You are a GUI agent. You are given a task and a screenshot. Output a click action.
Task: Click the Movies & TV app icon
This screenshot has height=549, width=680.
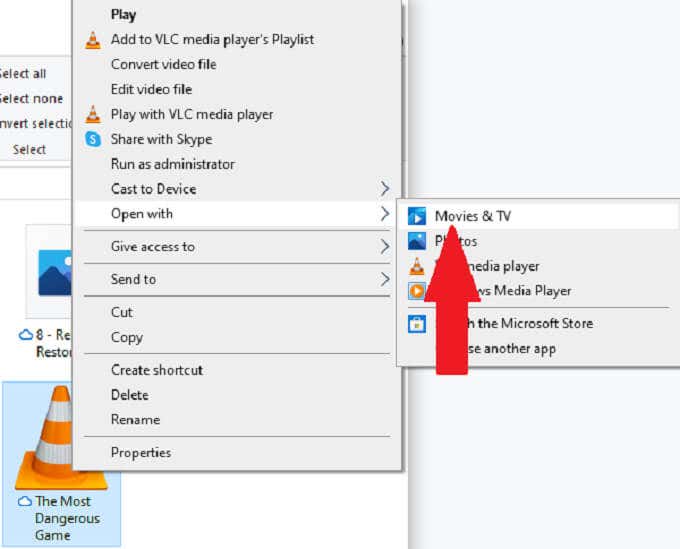417,216
